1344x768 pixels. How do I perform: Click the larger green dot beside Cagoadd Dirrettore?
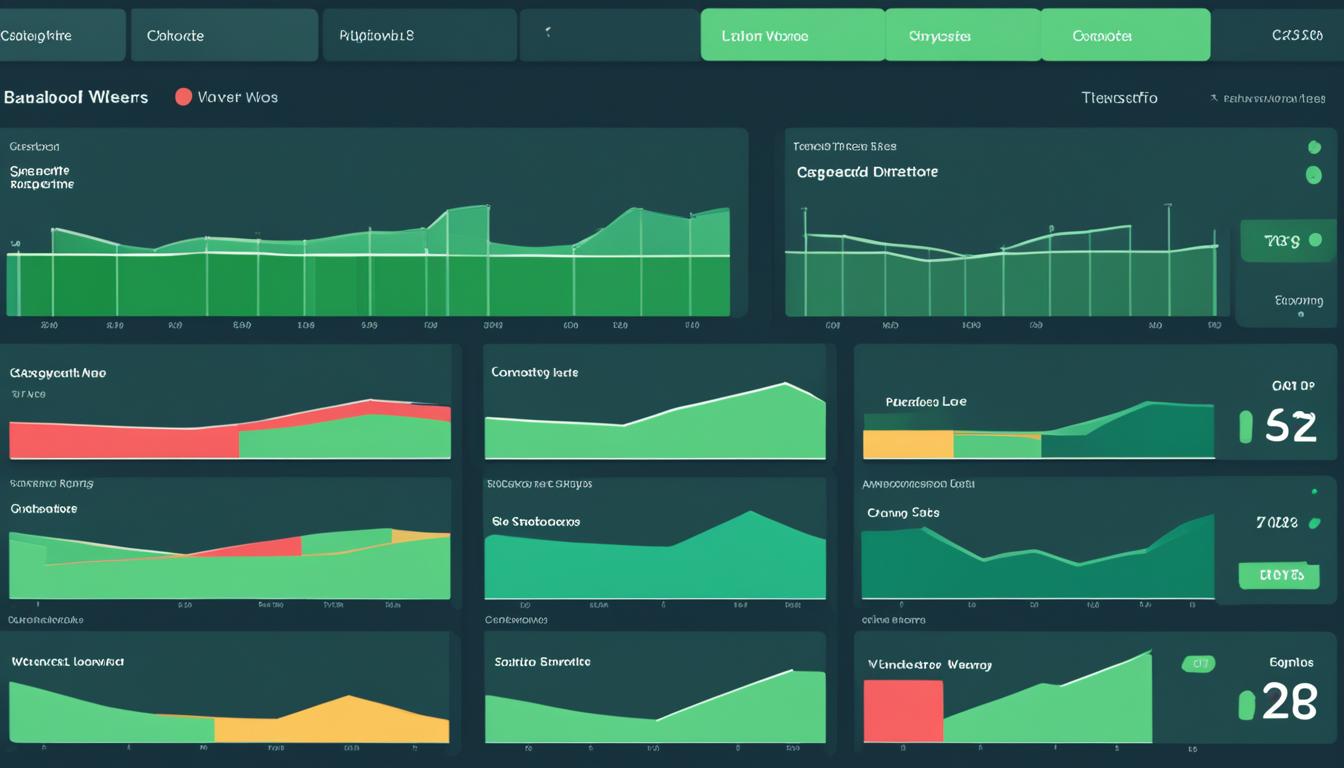(1314, 175)
